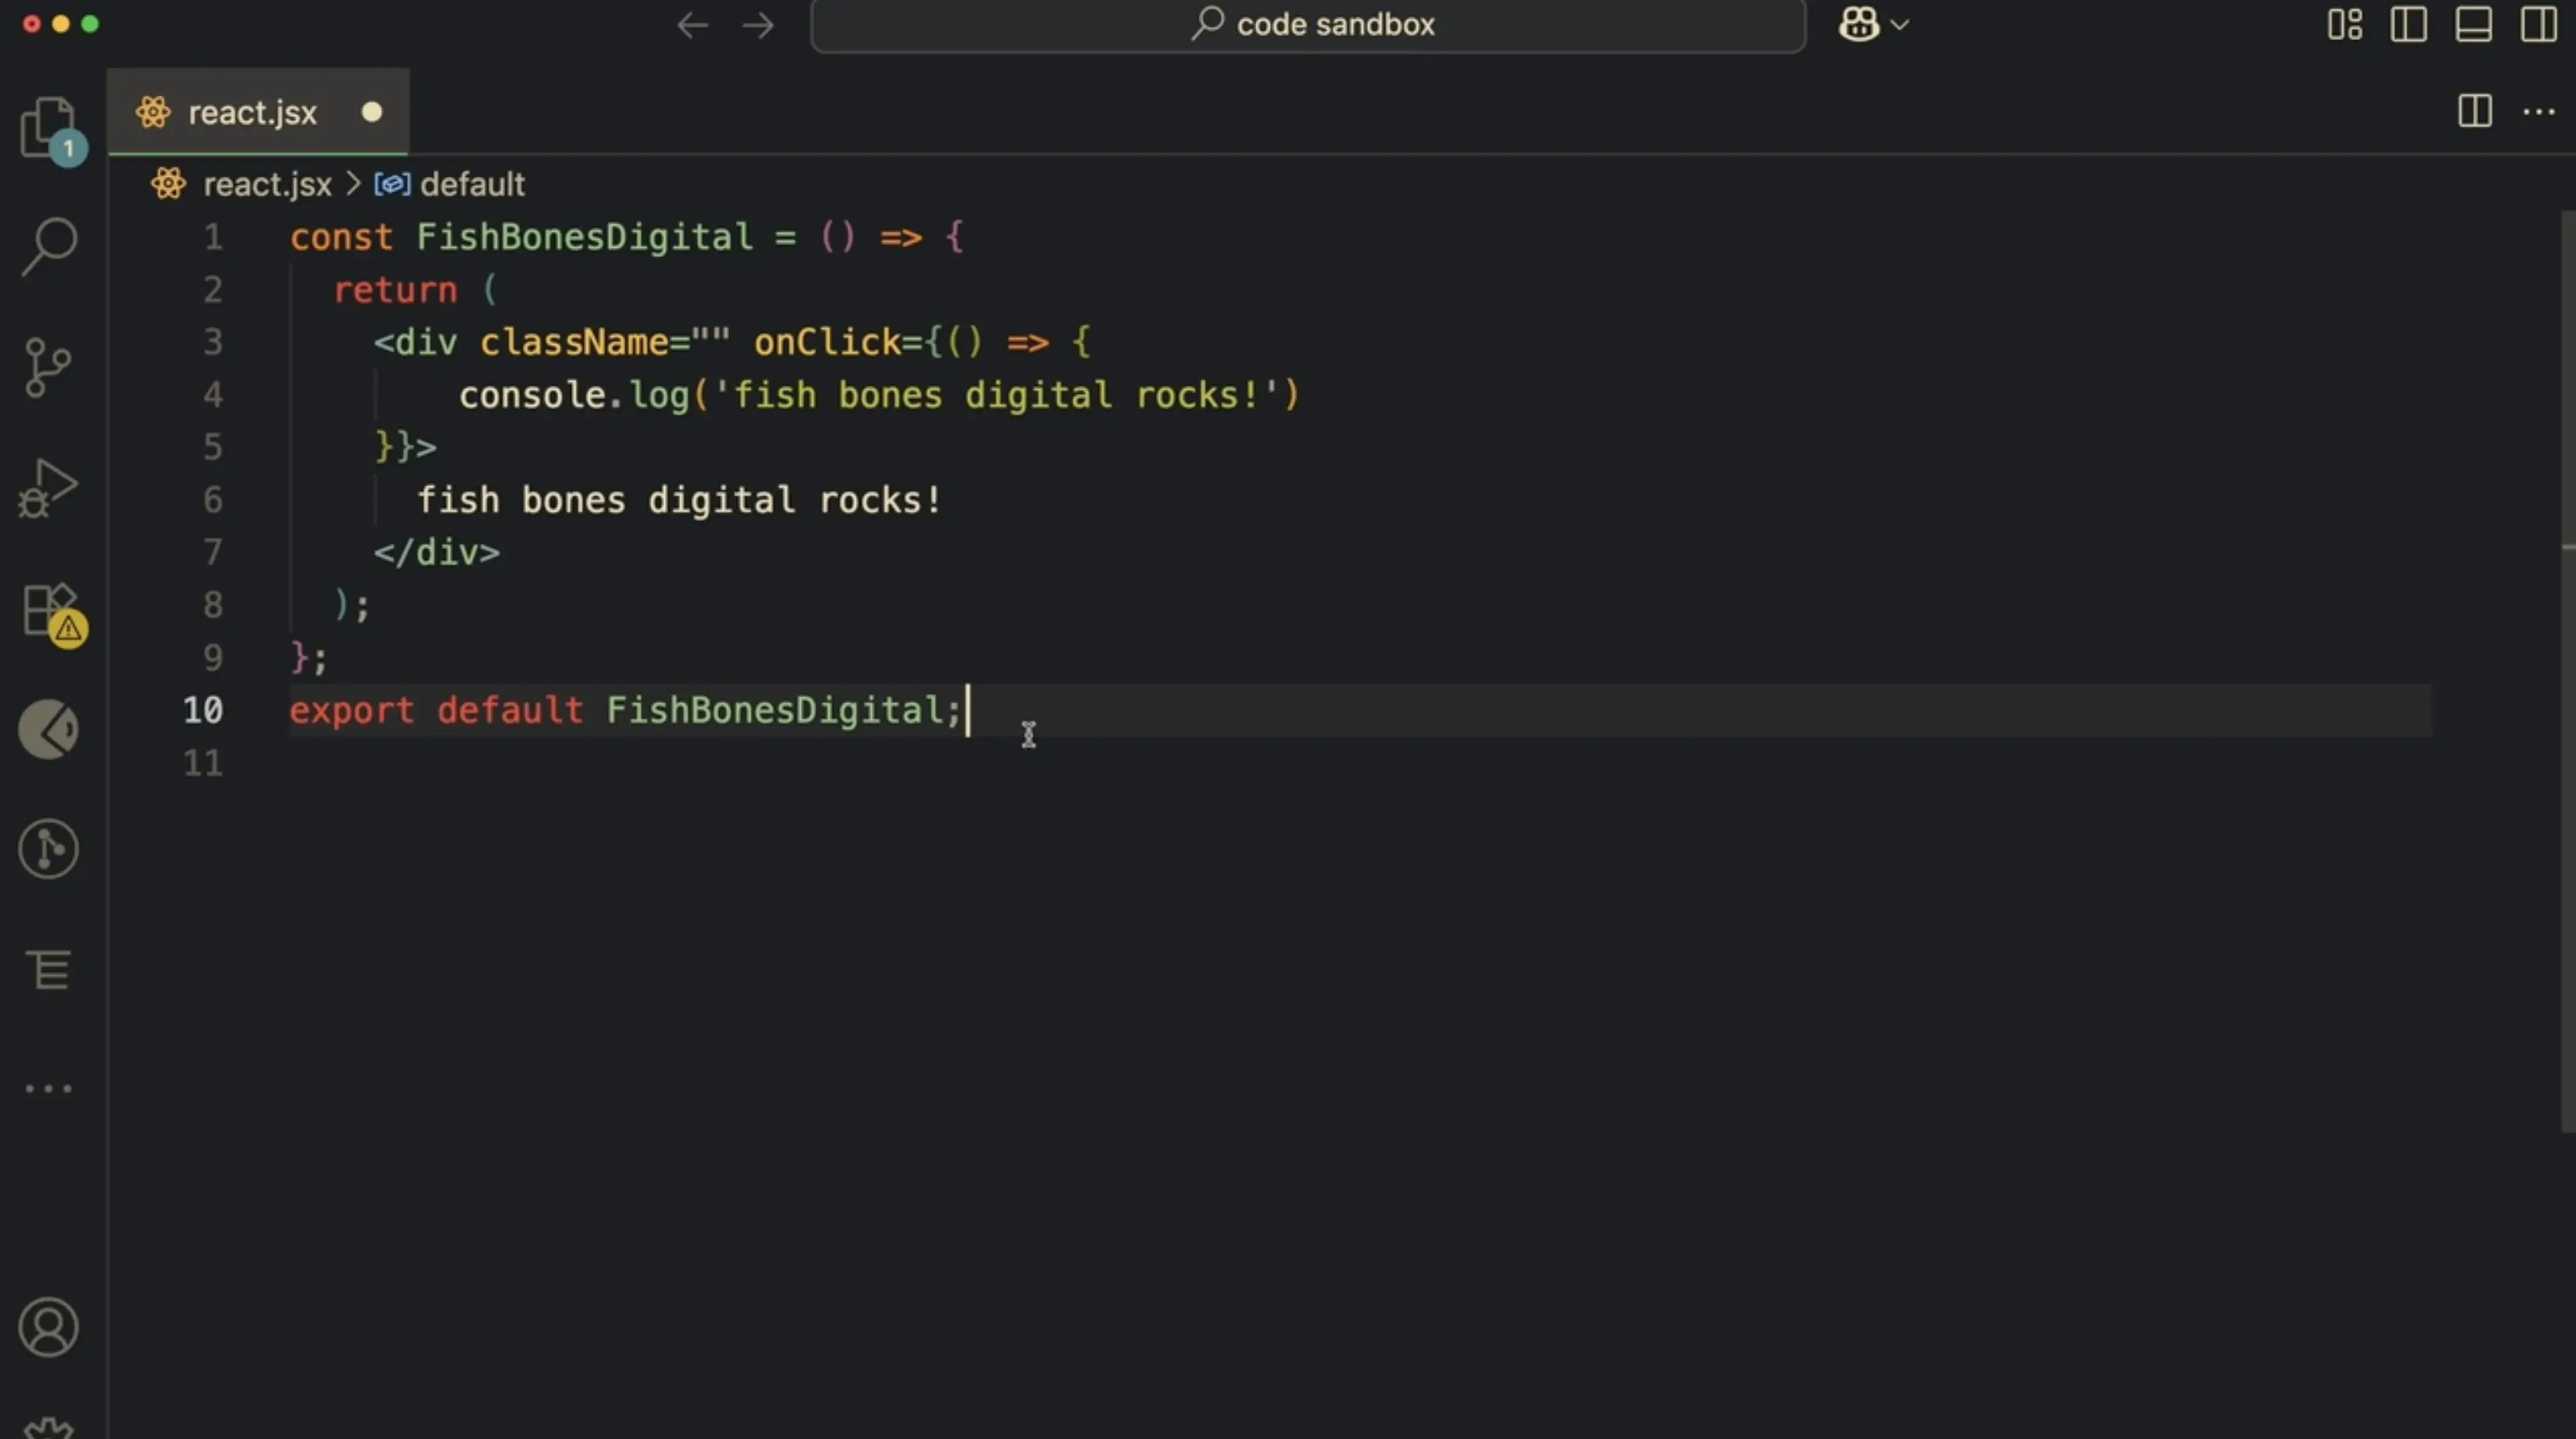Go back with the left arrow

[692, 25]
